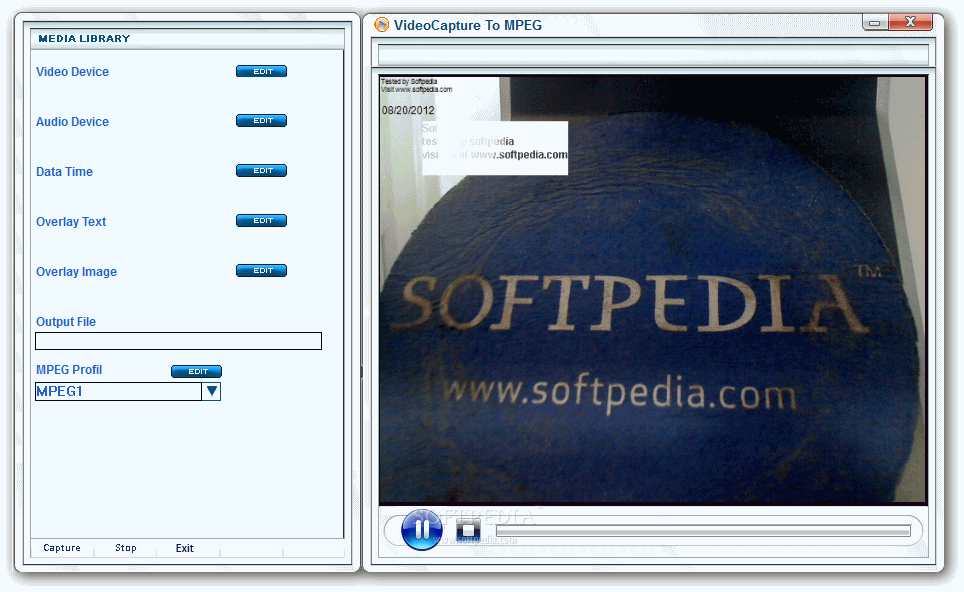Click the Data Time label
964x592 pixels.
[x=65, y=172]
